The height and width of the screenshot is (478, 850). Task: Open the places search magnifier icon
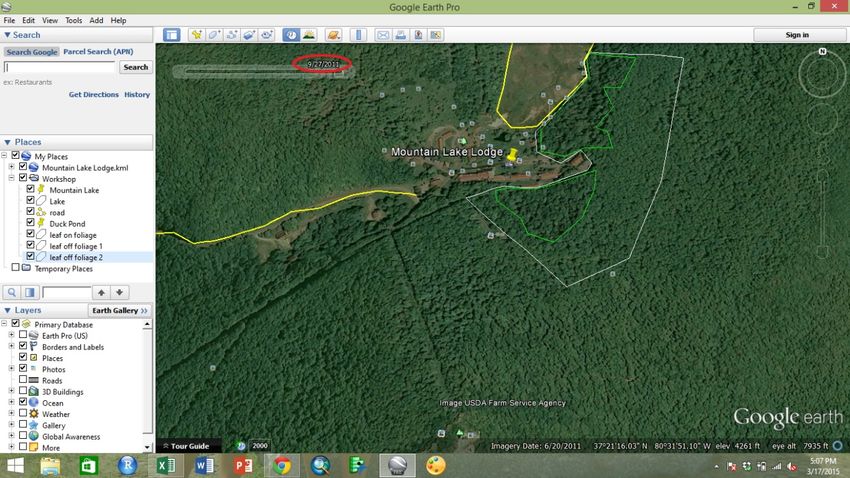pos(11,293)
